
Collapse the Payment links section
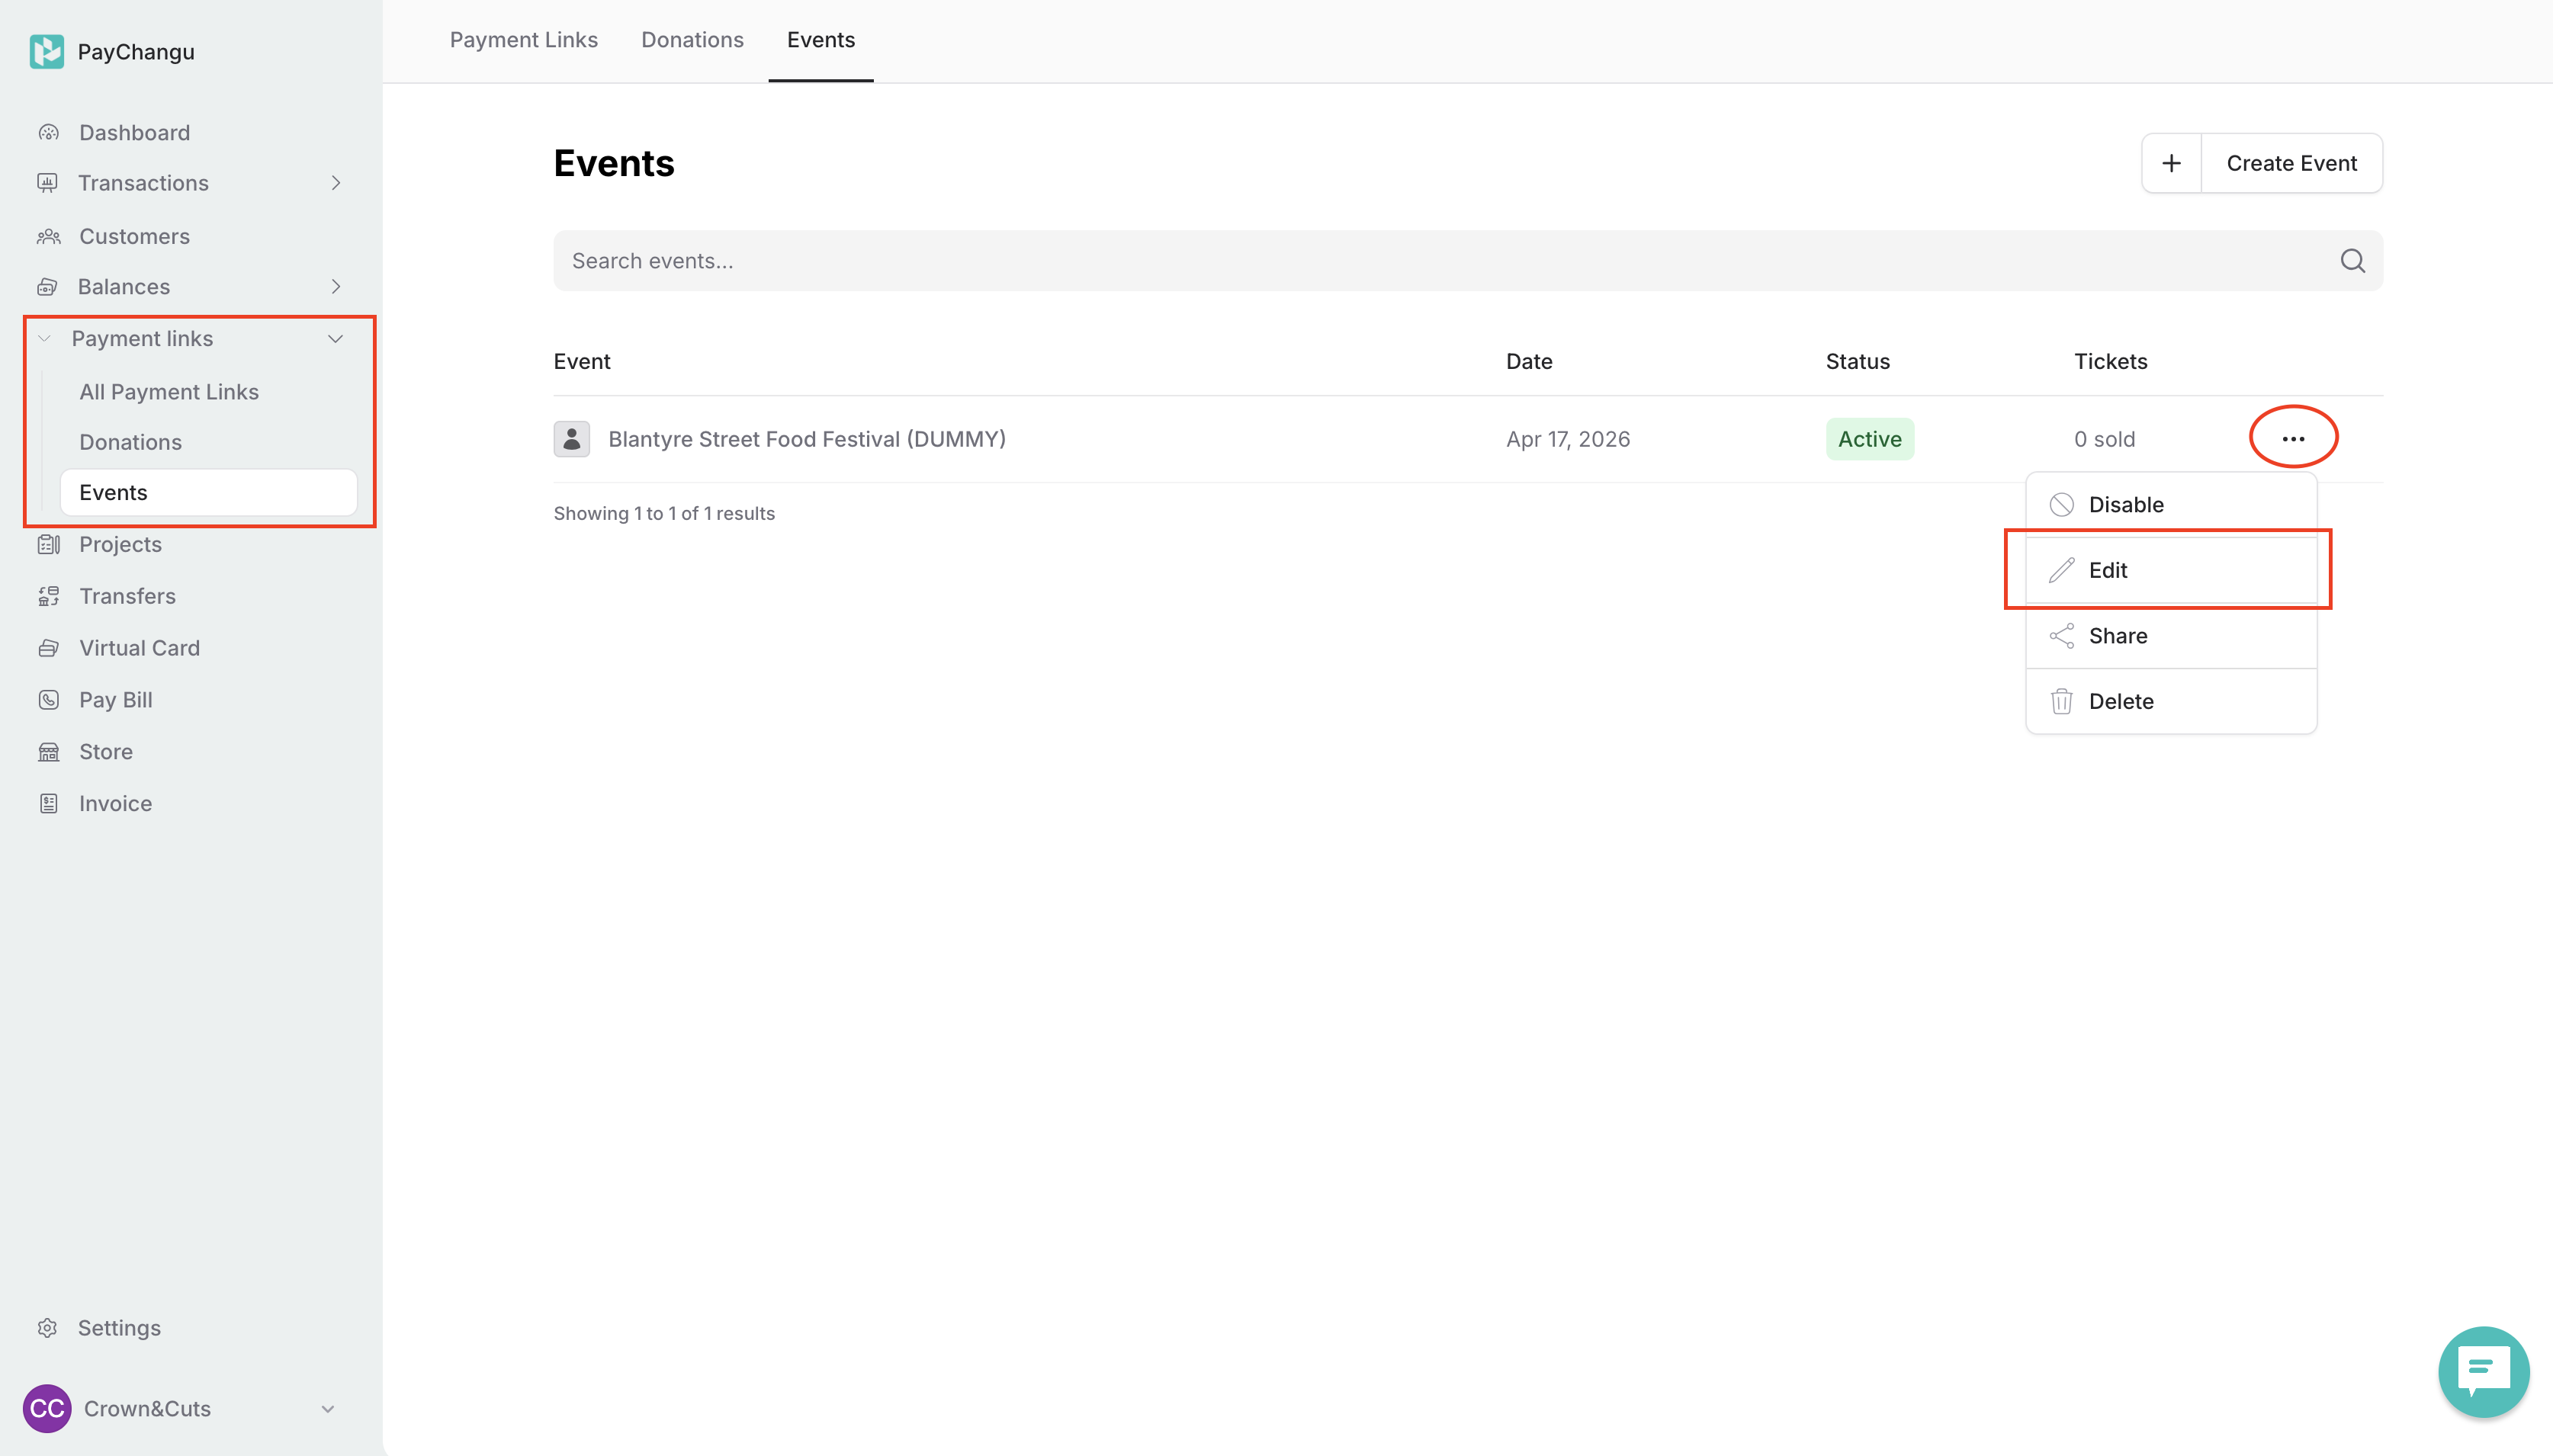[x=336, y=339]
